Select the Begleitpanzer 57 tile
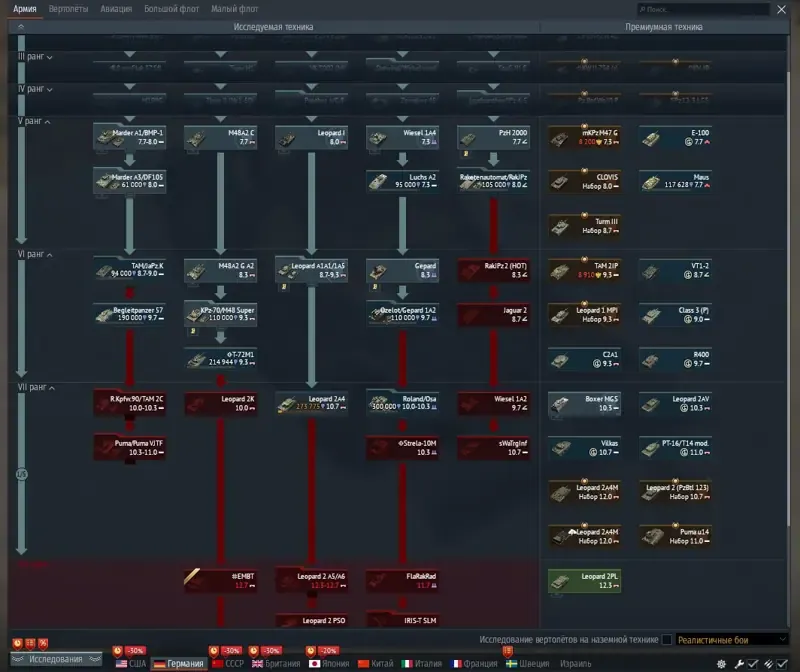Screen dimensions: 800x672 [x=130, y=314]
